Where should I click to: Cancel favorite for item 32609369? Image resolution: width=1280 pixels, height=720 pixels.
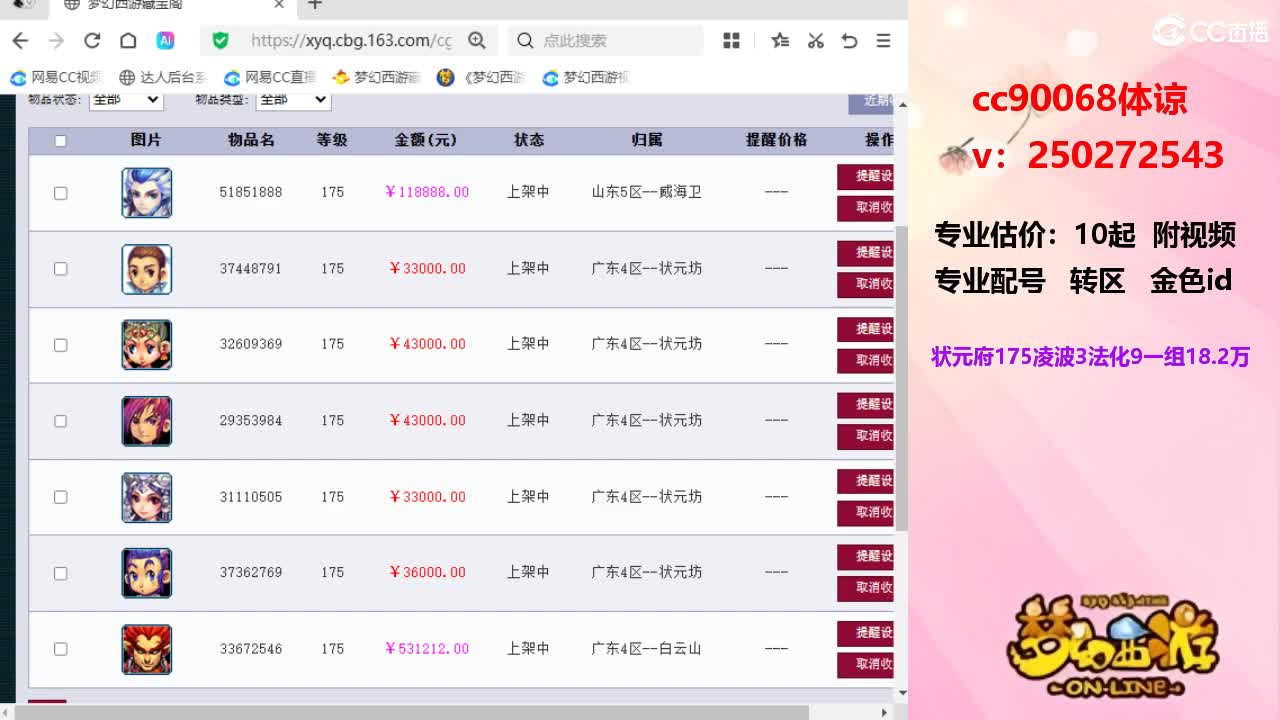click(865, 360)
